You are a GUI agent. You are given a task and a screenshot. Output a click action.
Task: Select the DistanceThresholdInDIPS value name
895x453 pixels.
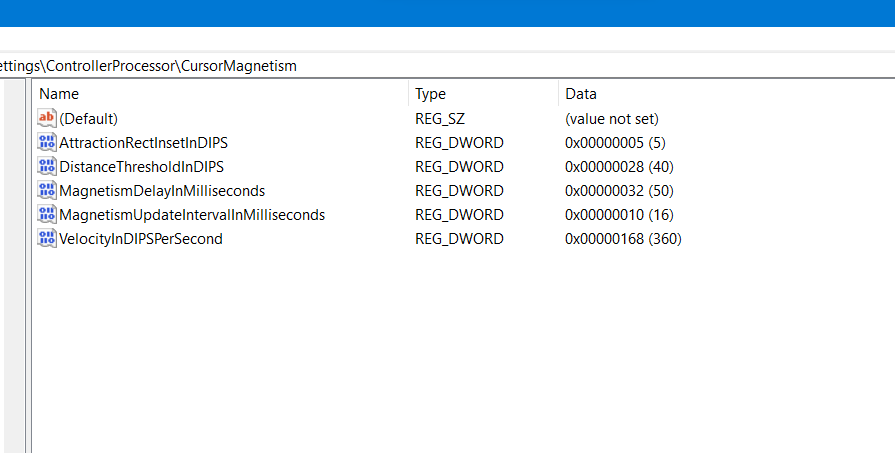coord(141,167)
